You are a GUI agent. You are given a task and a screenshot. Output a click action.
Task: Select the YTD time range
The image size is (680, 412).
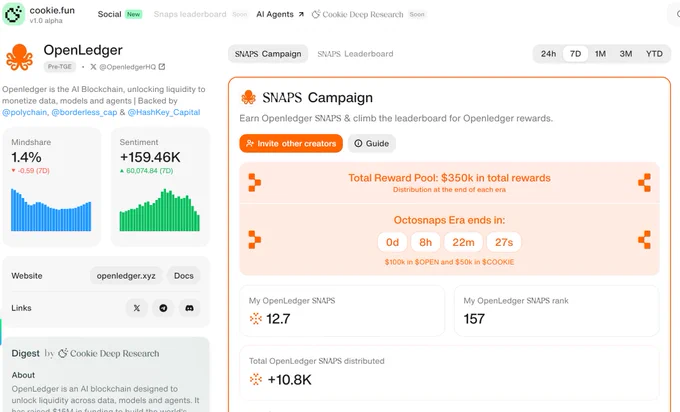pos(654,54)
